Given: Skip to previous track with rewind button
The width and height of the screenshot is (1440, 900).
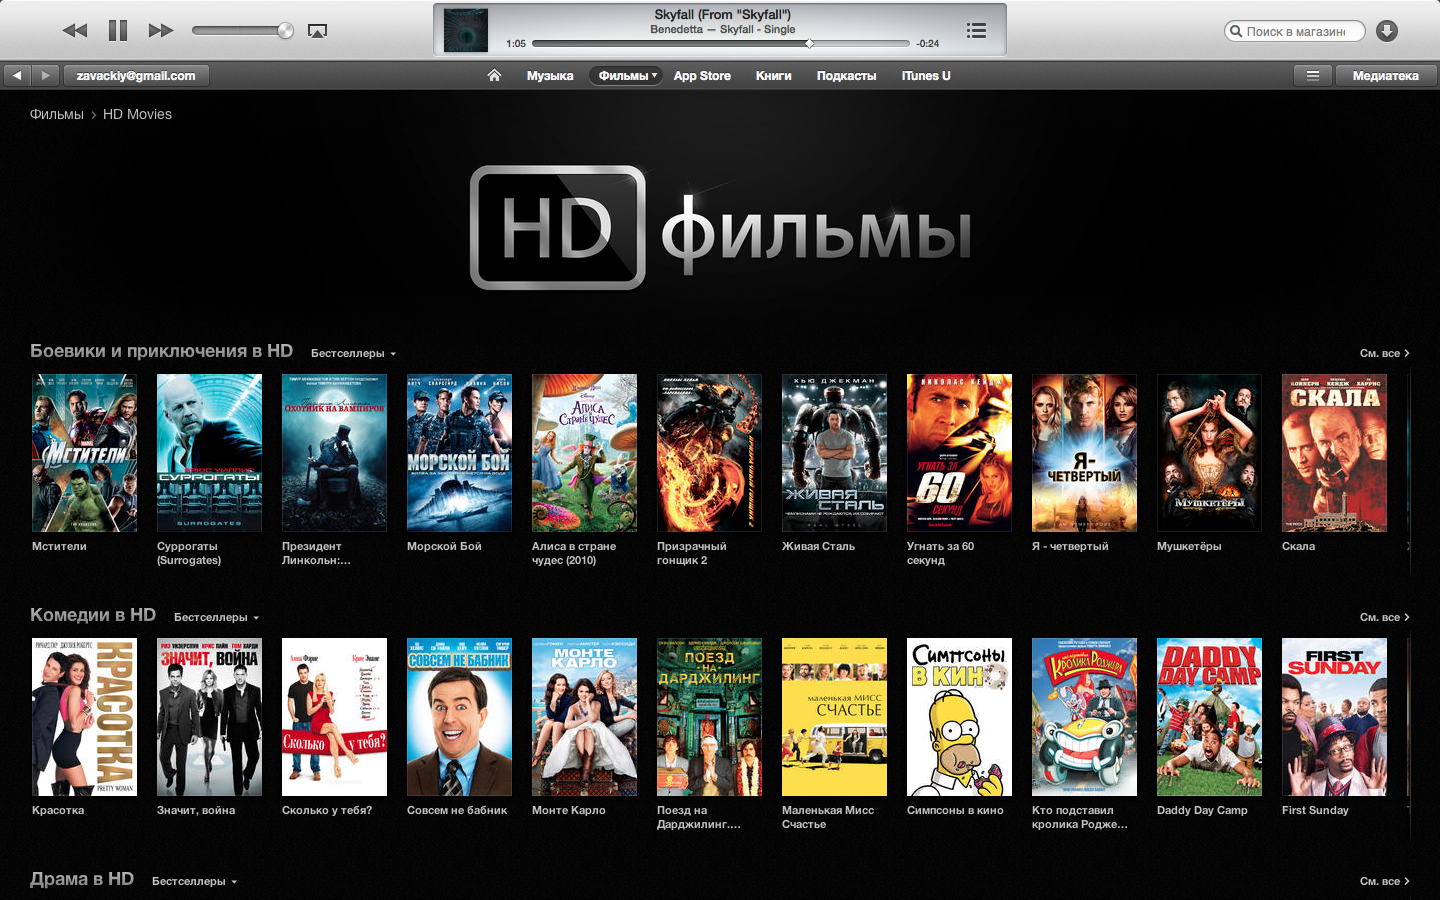Looking at the screenshot, I should point(75,30).
